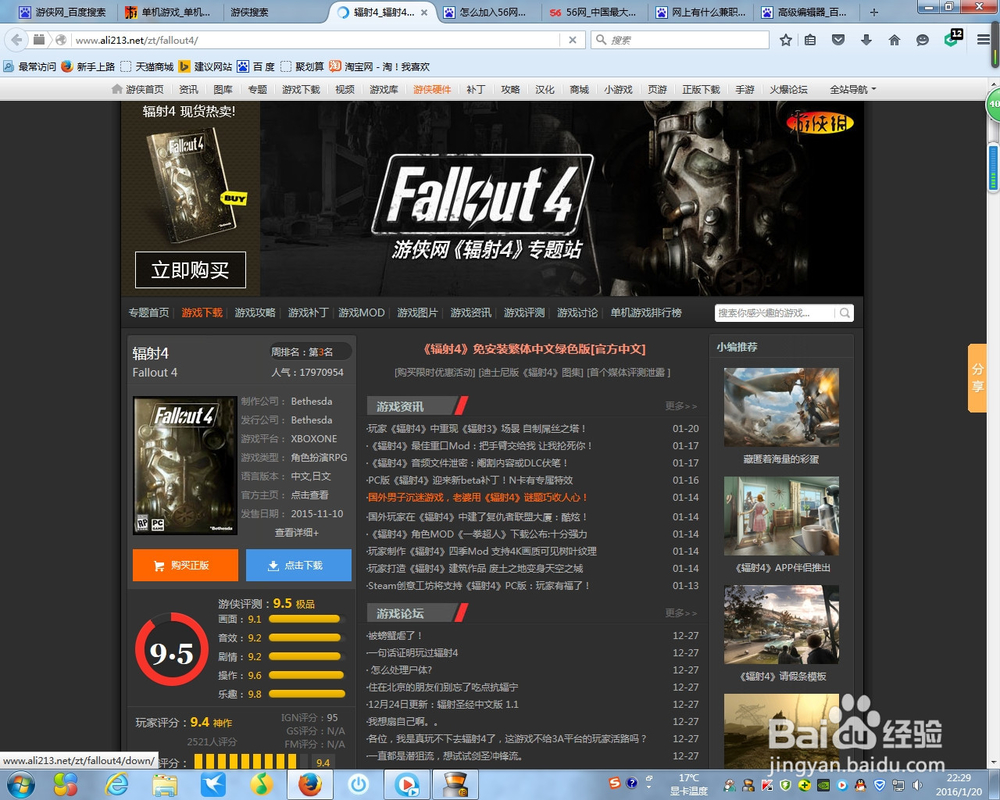Open the 百度 bookmark in bookmarks bar

point(256,66)
